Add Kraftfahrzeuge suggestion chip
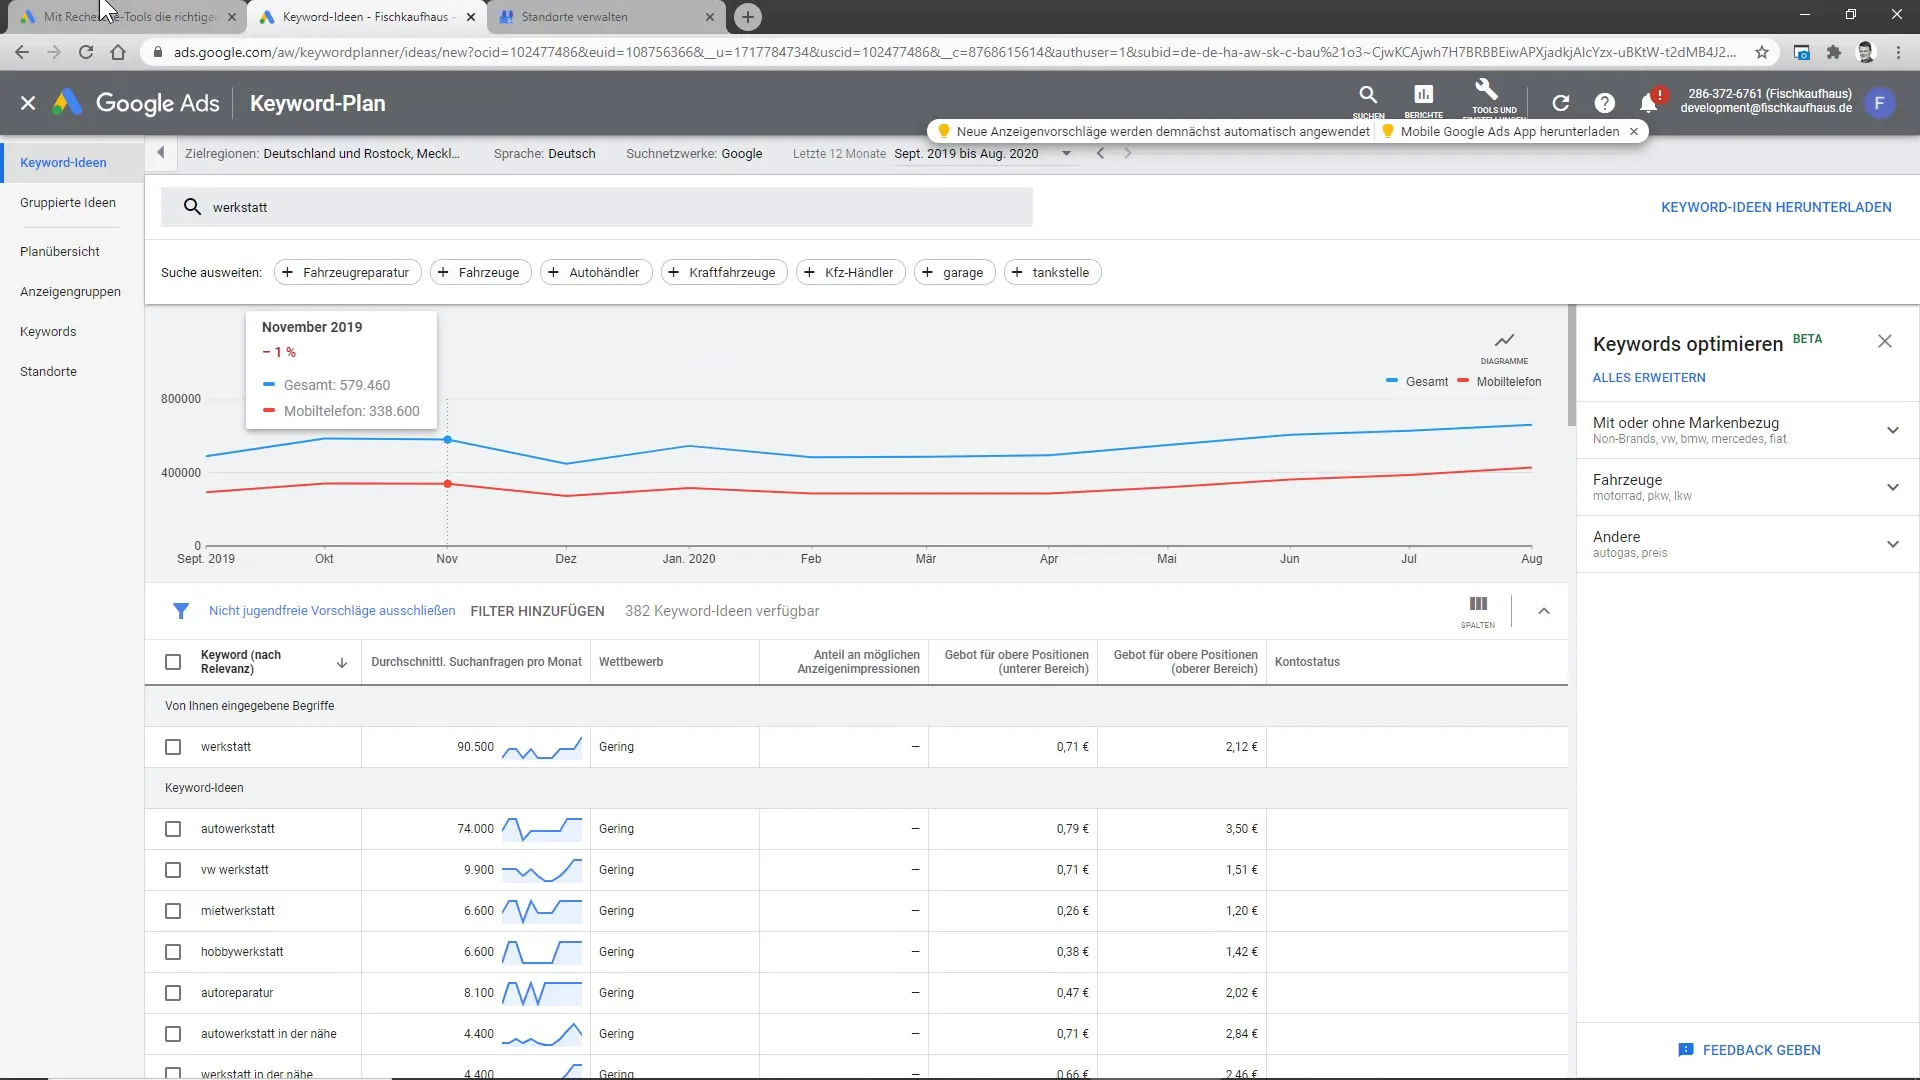The image size is (1920, 1080). (x=723, y=272)
